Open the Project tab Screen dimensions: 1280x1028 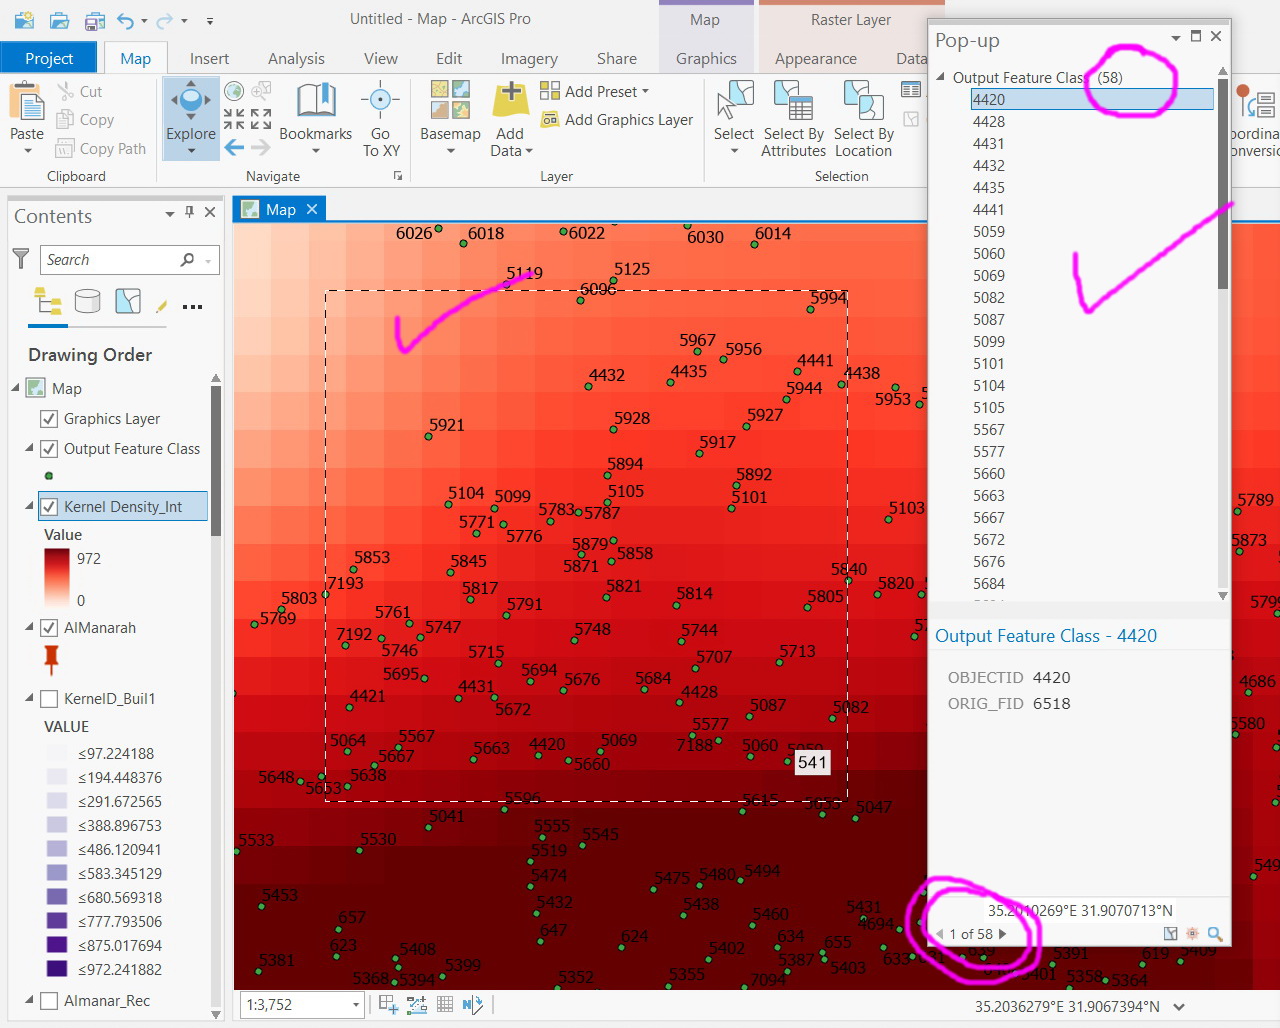click(x=49, y=58)
